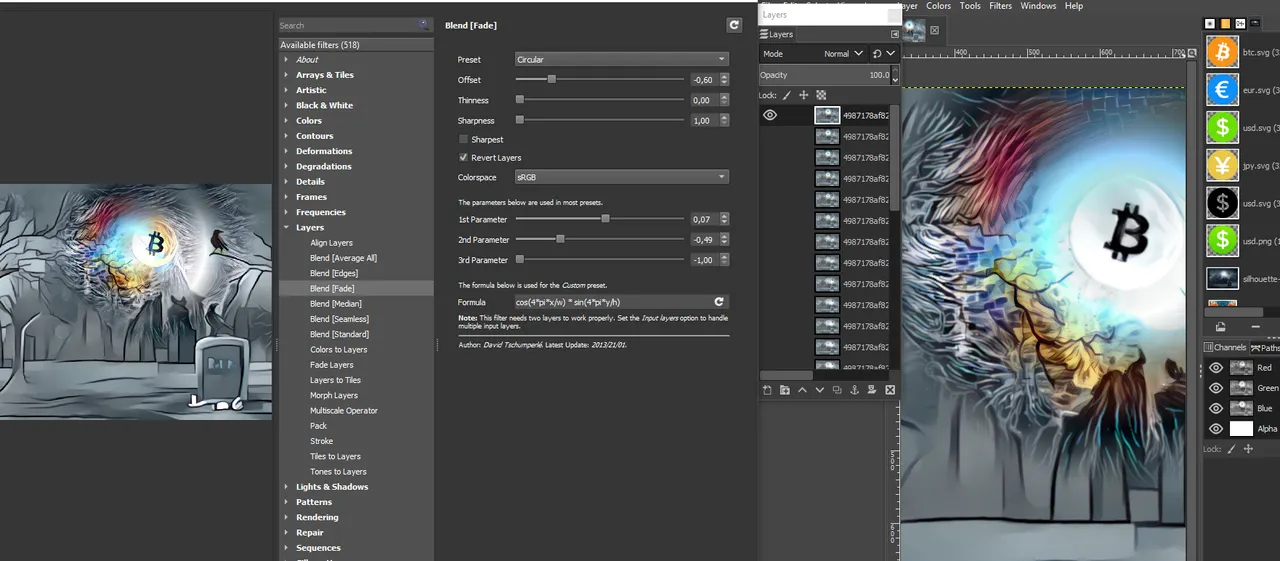Switch to the Paths tab
1280x561 pixels.
click(1265, 347)
